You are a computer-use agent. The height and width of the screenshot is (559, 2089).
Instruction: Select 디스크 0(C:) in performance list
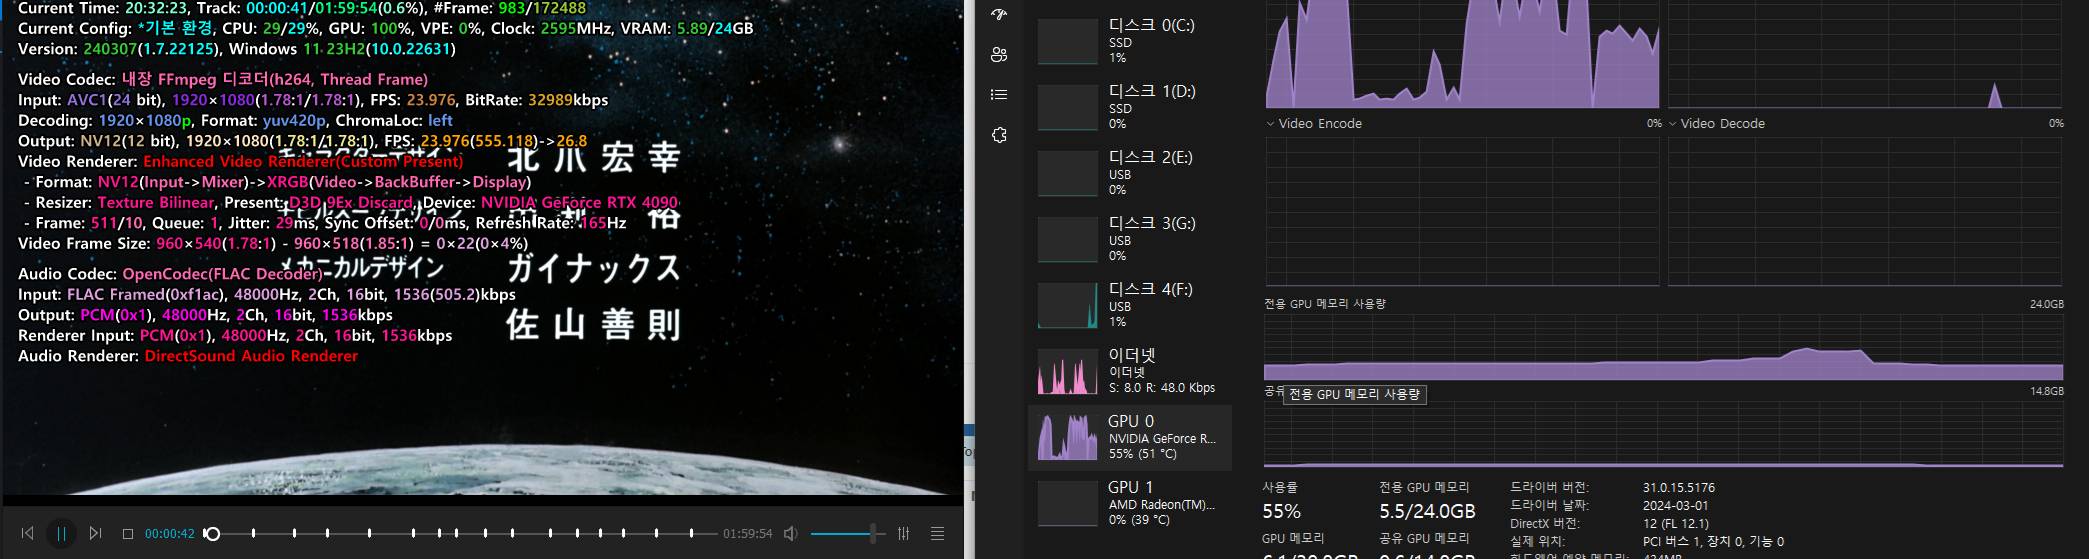click(1130, 41)
